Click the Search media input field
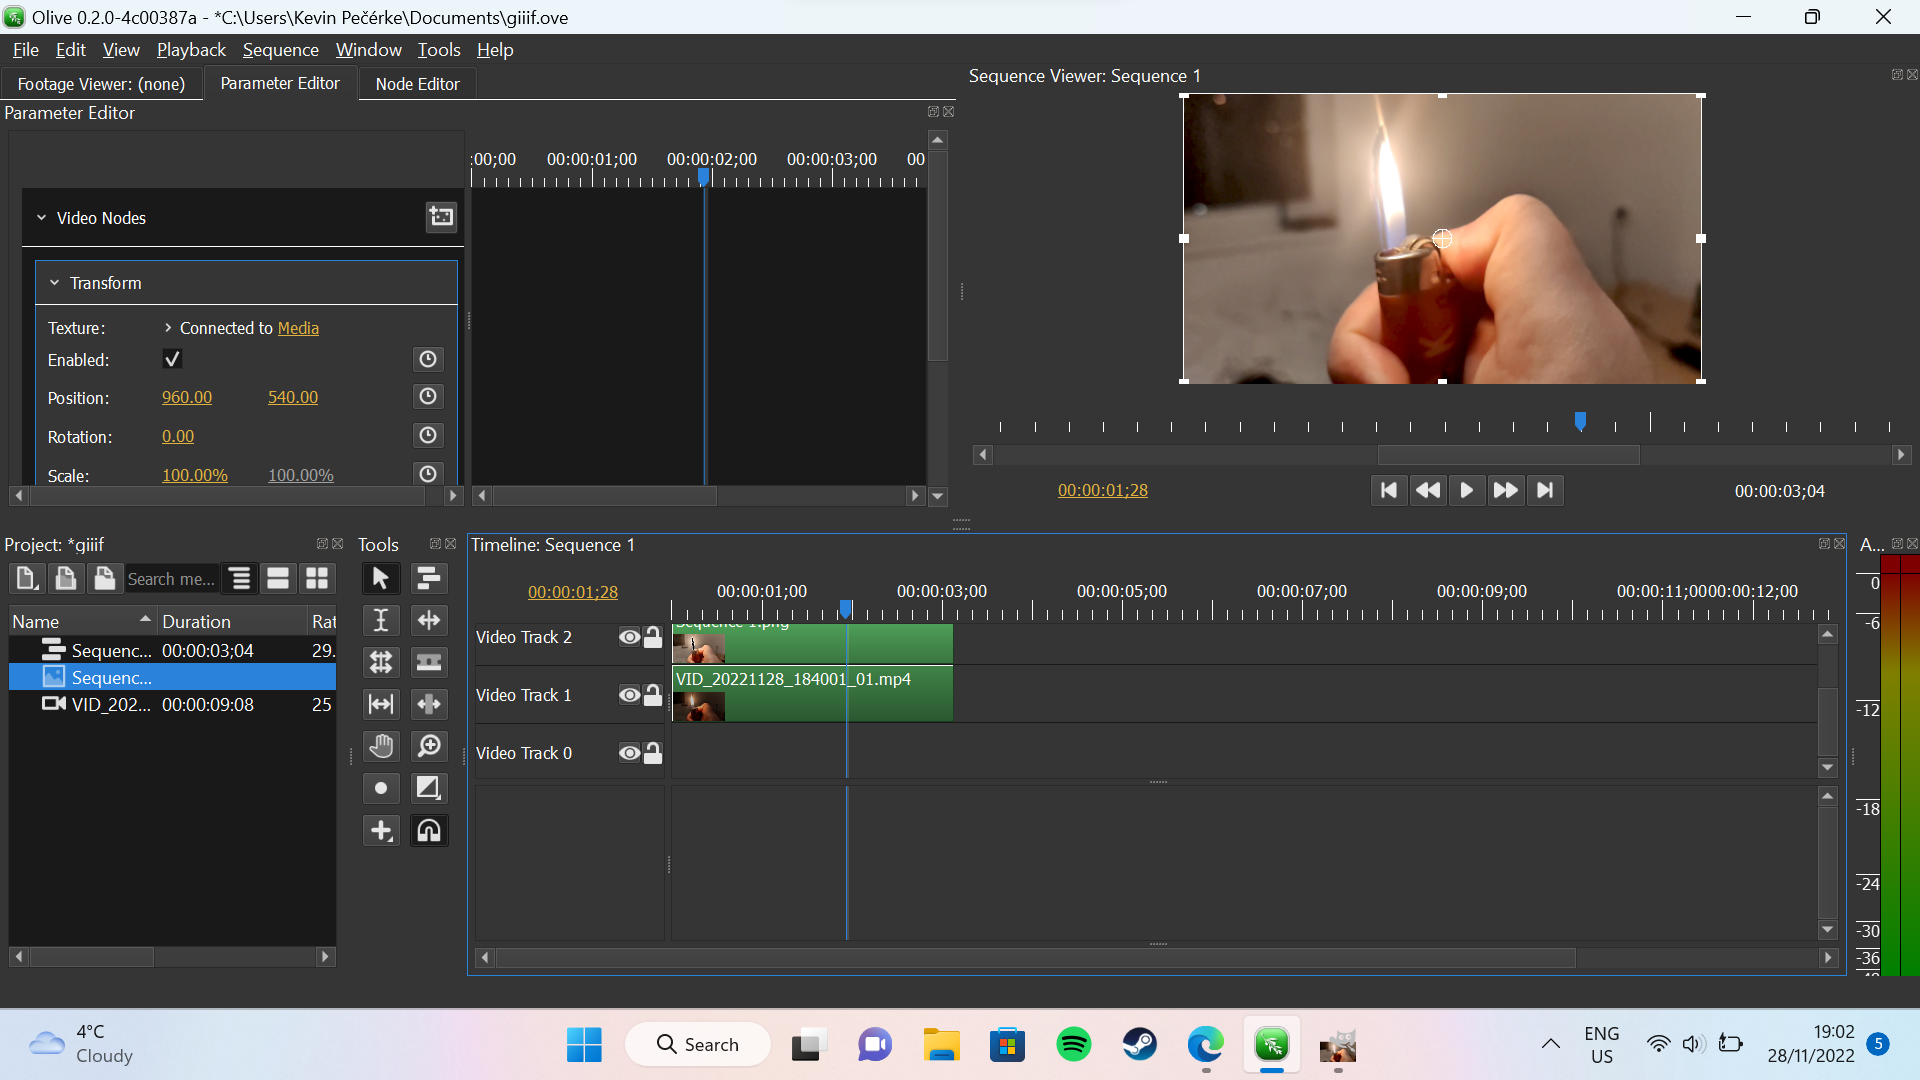This screenshot has width=1920, height=1080. (x=171, y=579)
